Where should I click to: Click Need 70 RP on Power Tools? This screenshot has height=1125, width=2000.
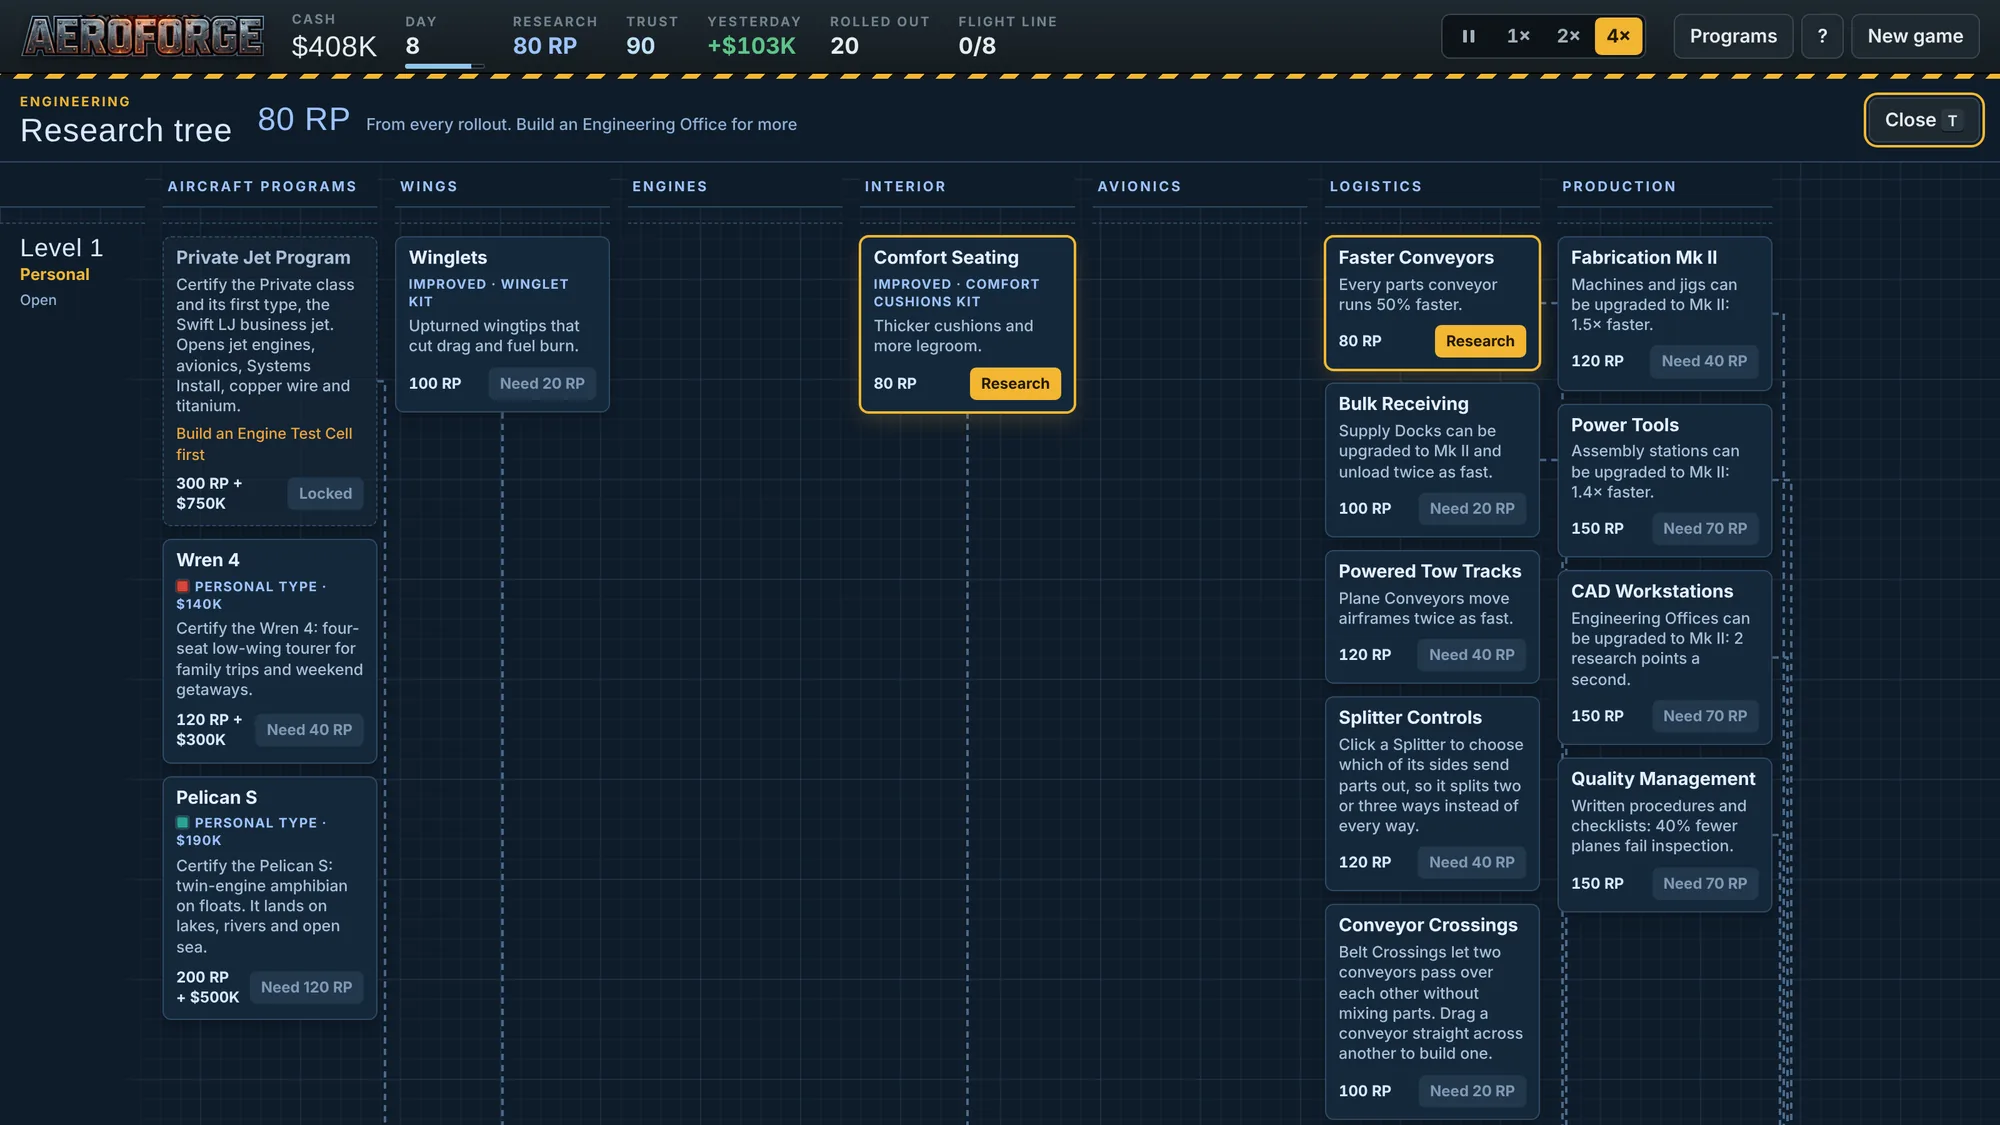[x=1704, y=529]
